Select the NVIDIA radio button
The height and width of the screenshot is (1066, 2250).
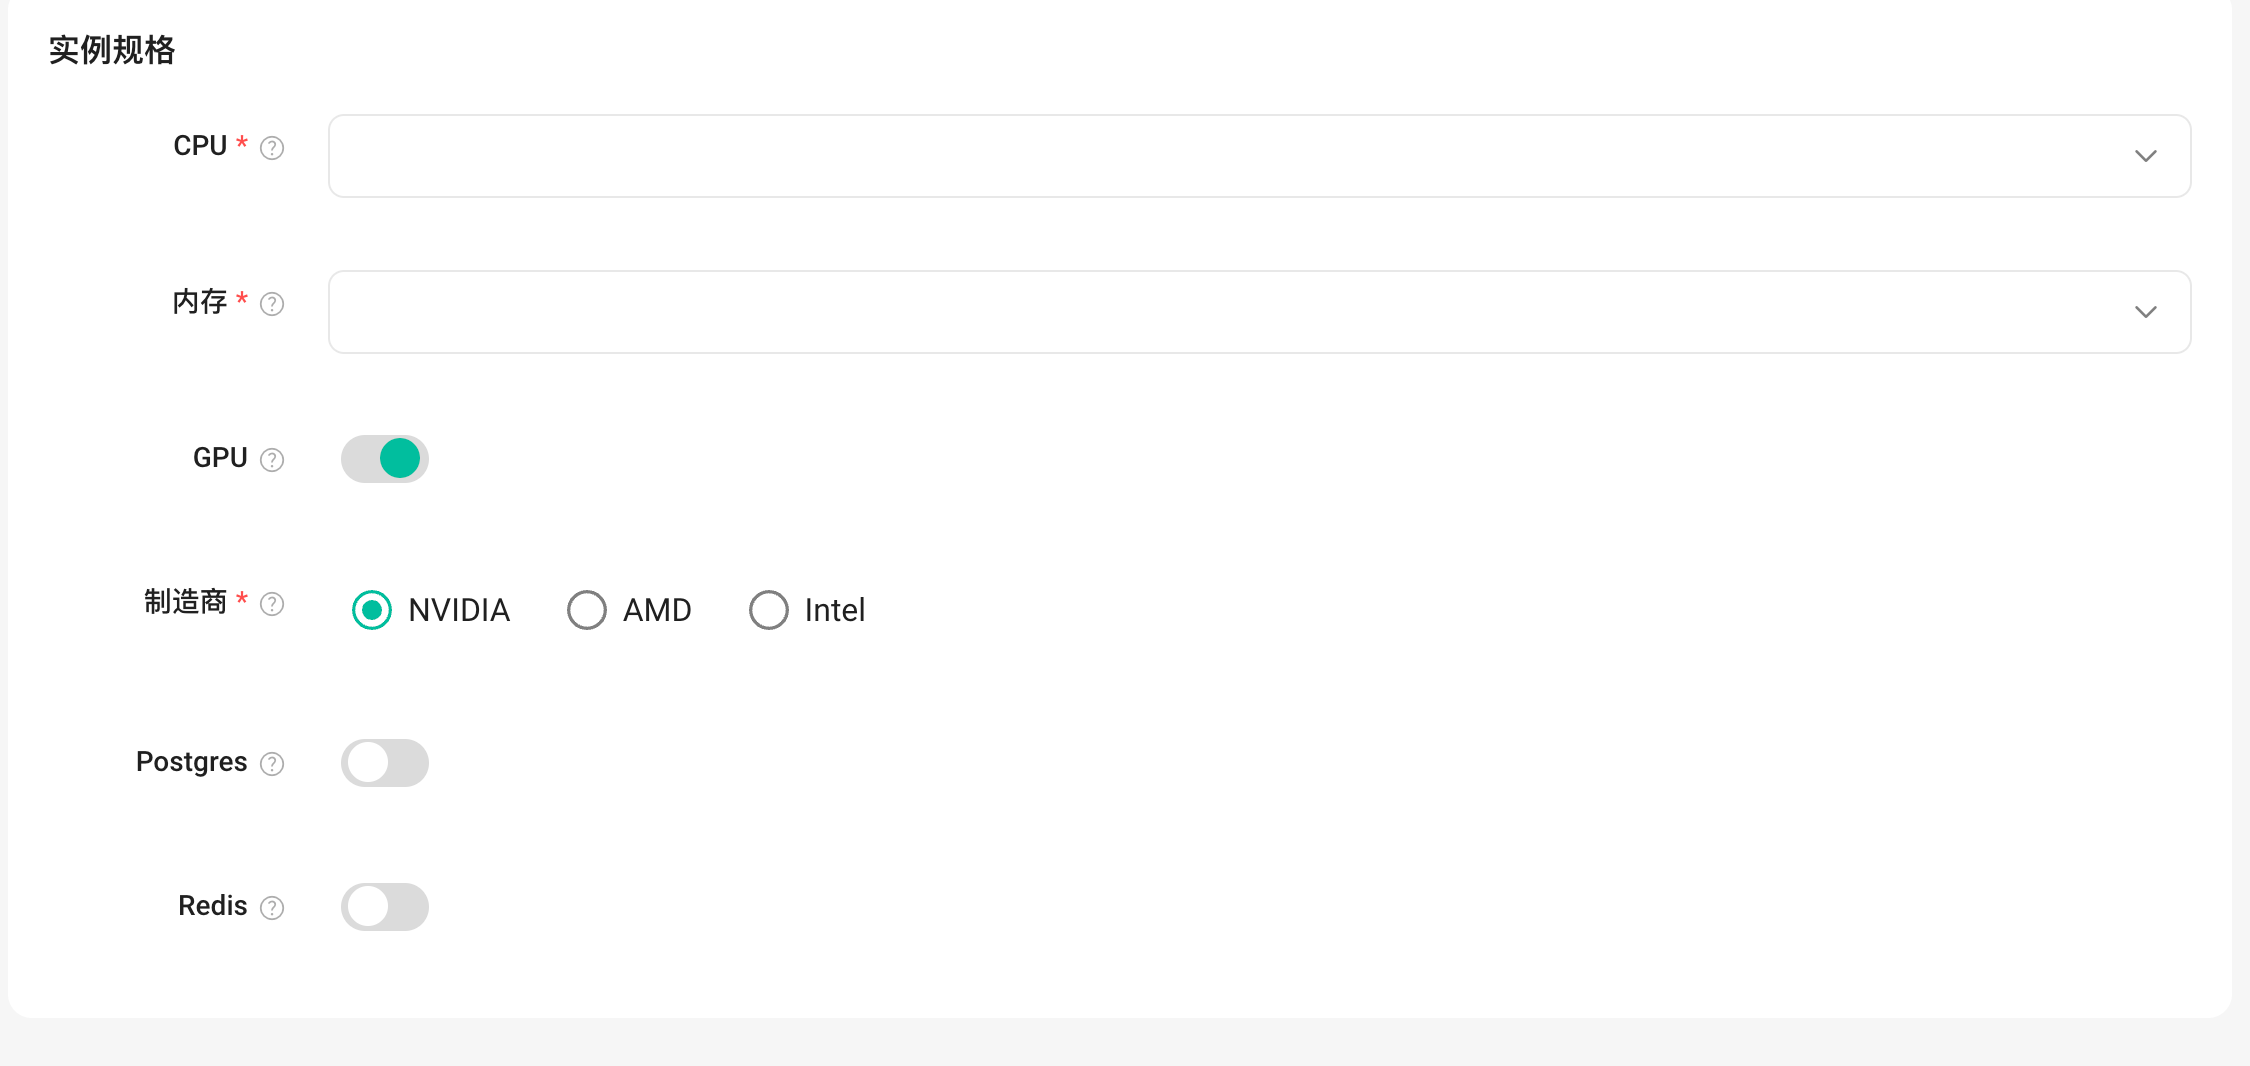pyautogui.click(x=372, y=610)
